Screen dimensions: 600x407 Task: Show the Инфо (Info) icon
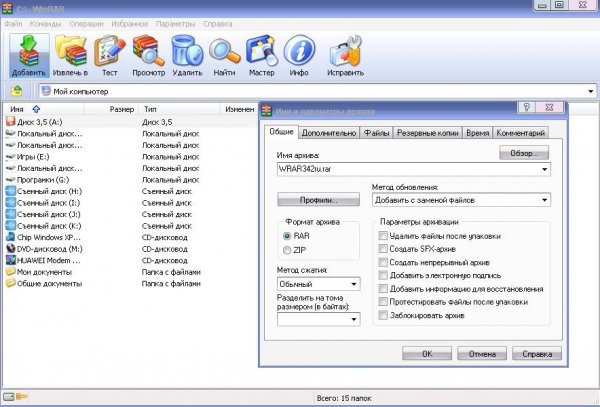(x=299, y=55)
